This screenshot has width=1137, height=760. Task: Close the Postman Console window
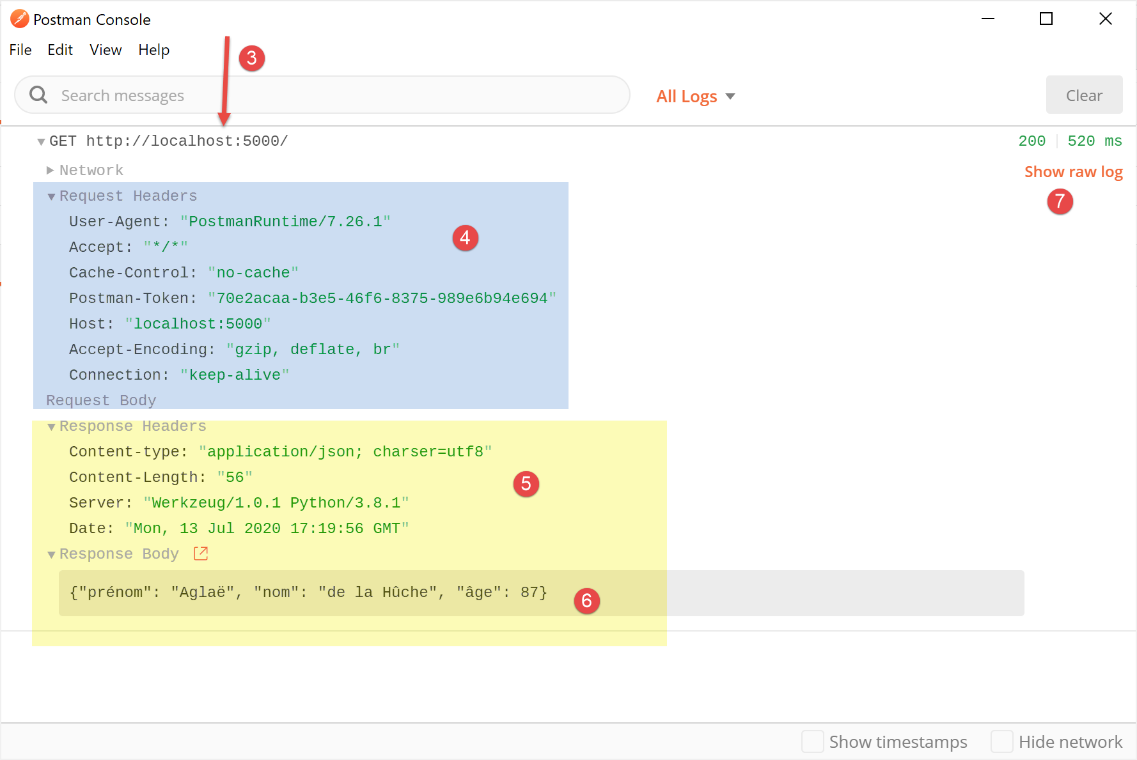point(1105,19)
